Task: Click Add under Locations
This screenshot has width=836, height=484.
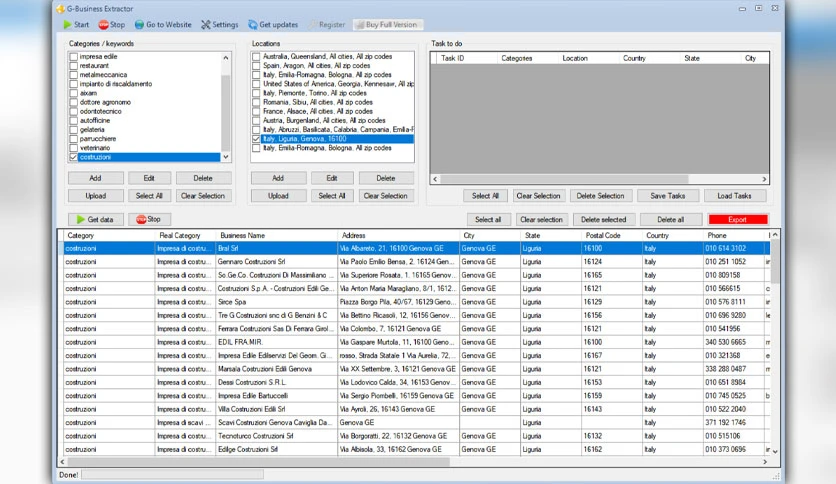Action: click(278, 178)
